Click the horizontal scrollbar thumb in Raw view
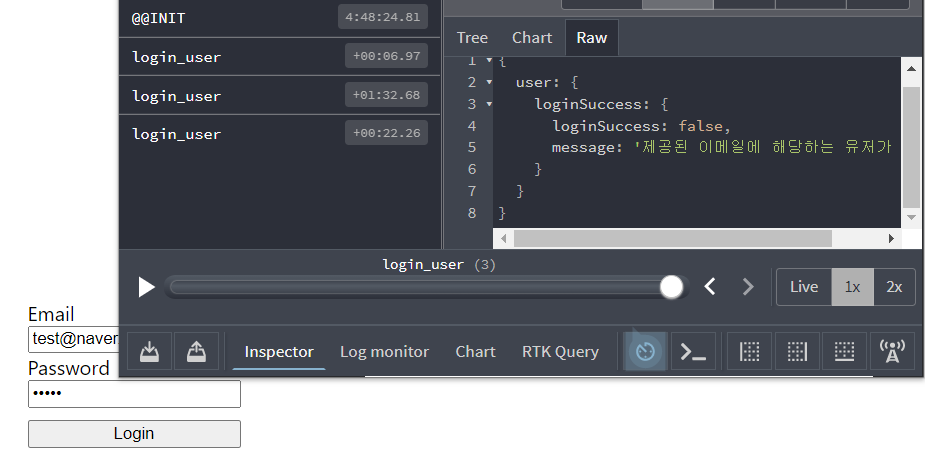The image size is (925, 476). (673, 238)
